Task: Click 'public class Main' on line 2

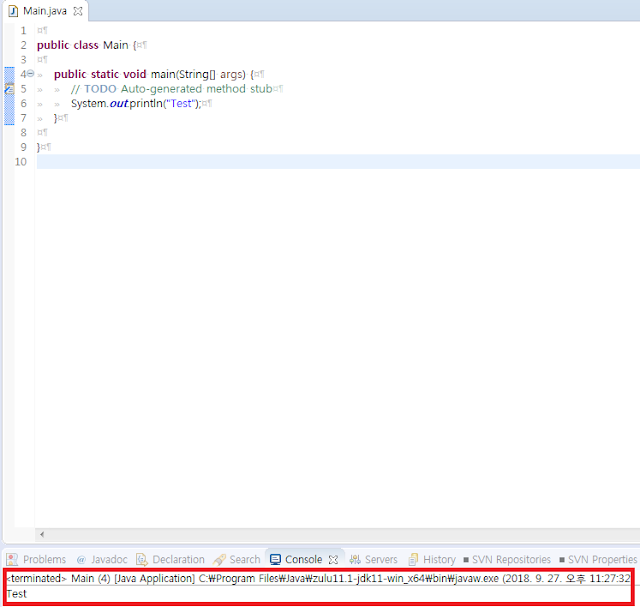Action: tap(83, 45)
